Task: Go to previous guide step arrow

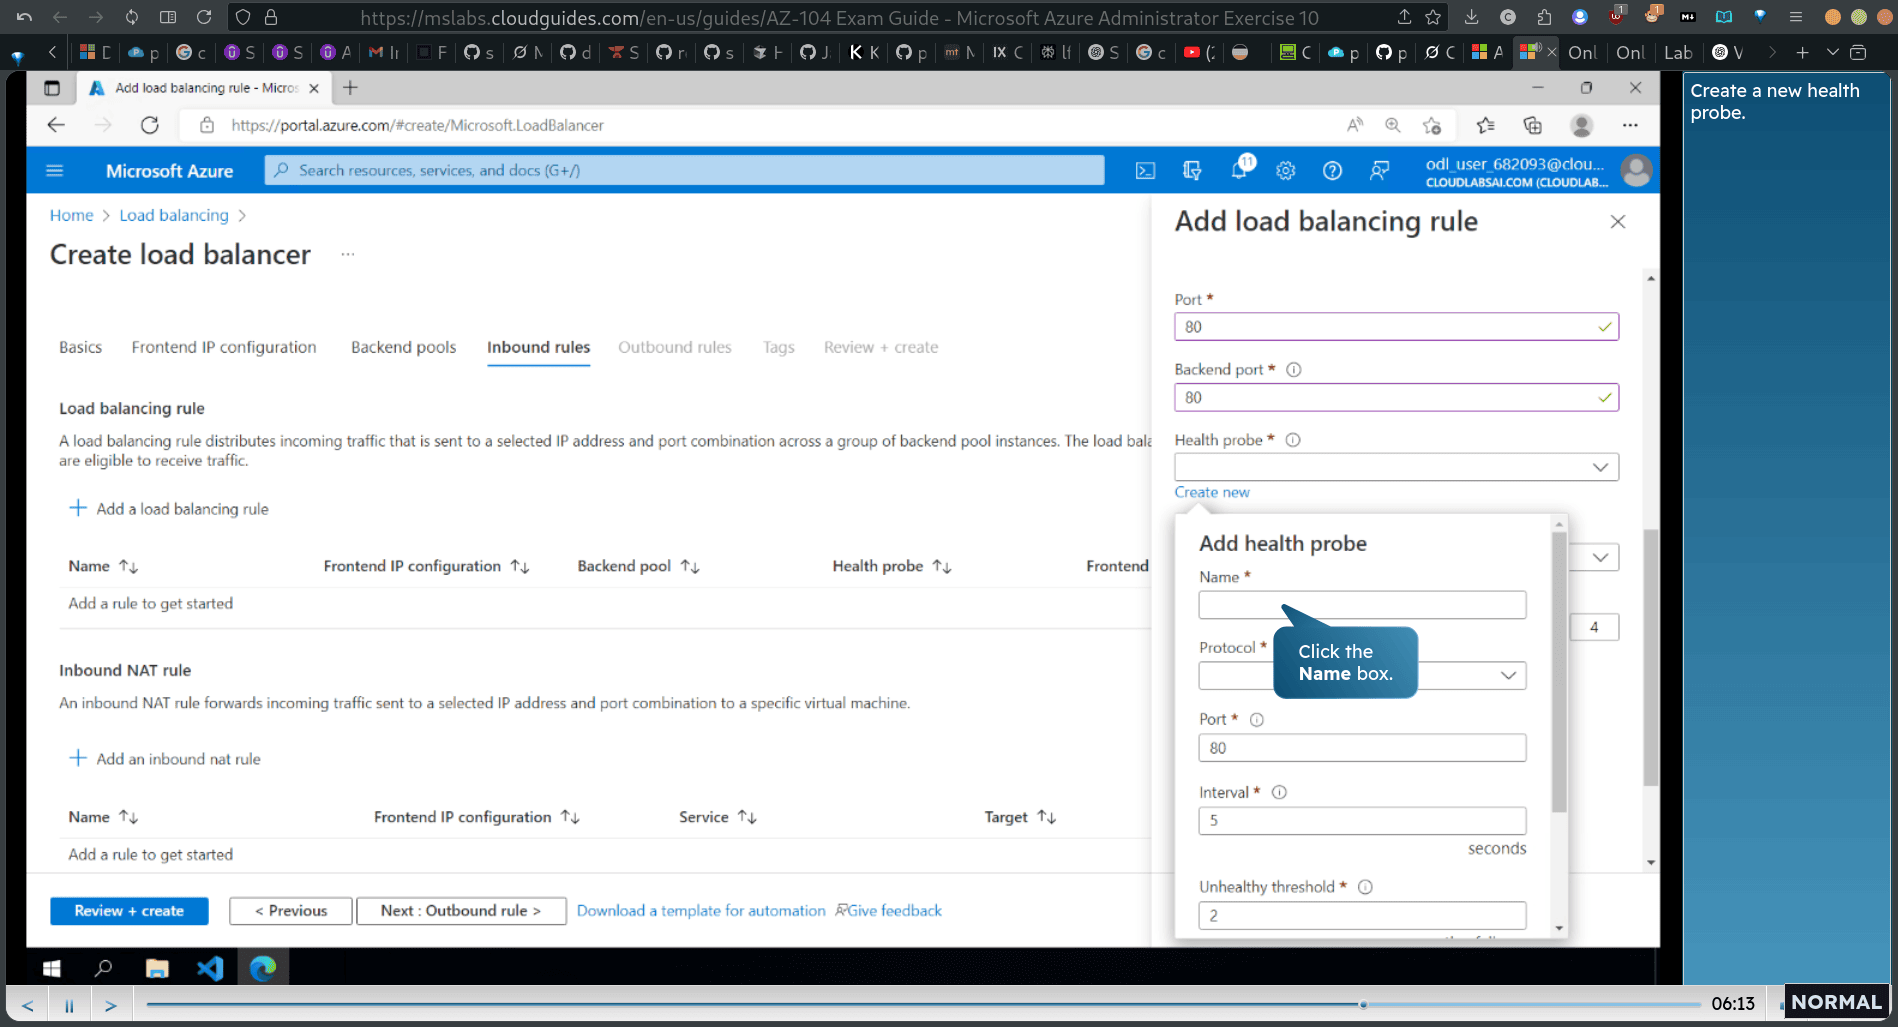Action: pos(28,1005)
